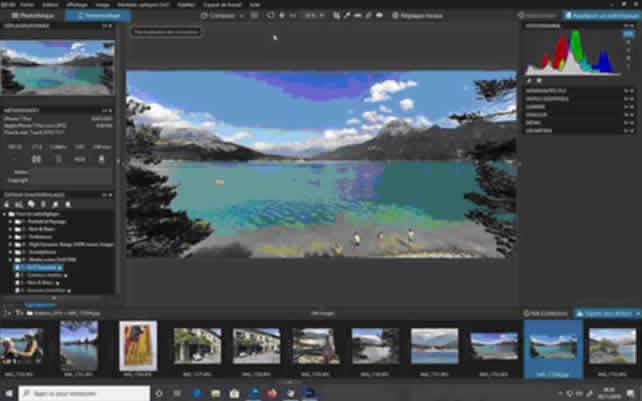
Task: Enable side-by-side comparison view icon
Action: click(x=254, y=16)
